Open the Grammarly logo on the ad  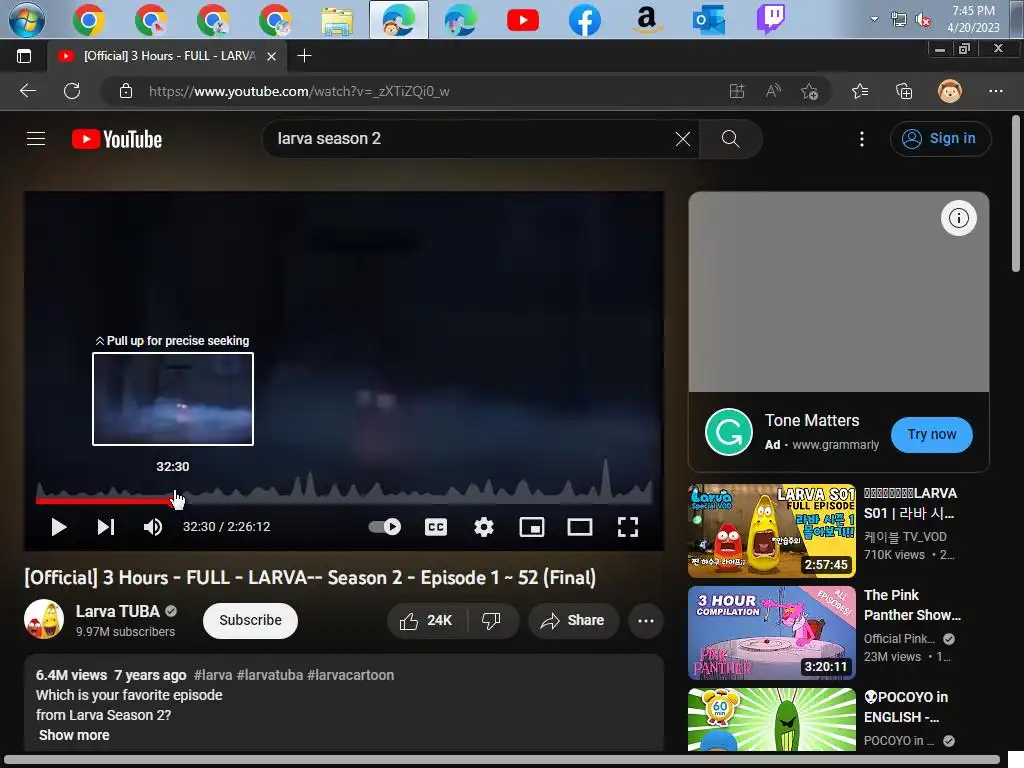click(x=729, y=432)
